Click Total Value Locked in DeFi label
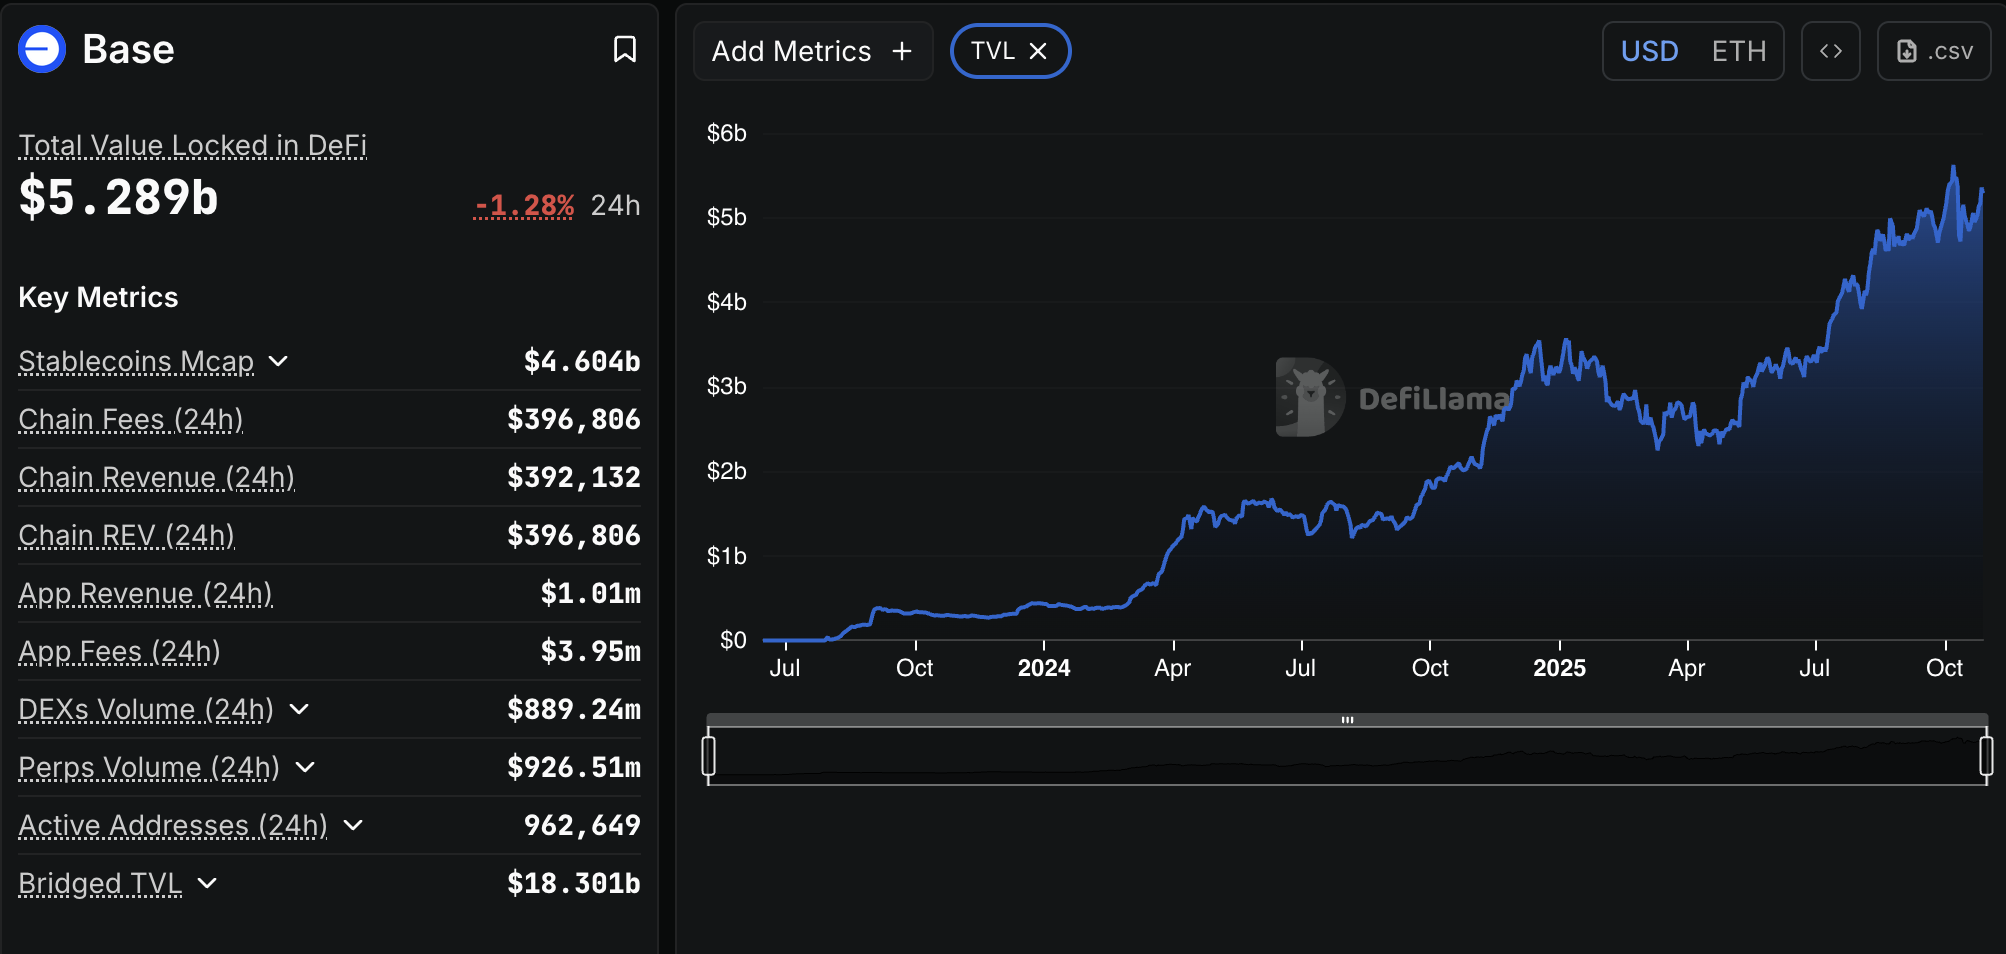 click(x=193, y=146)
